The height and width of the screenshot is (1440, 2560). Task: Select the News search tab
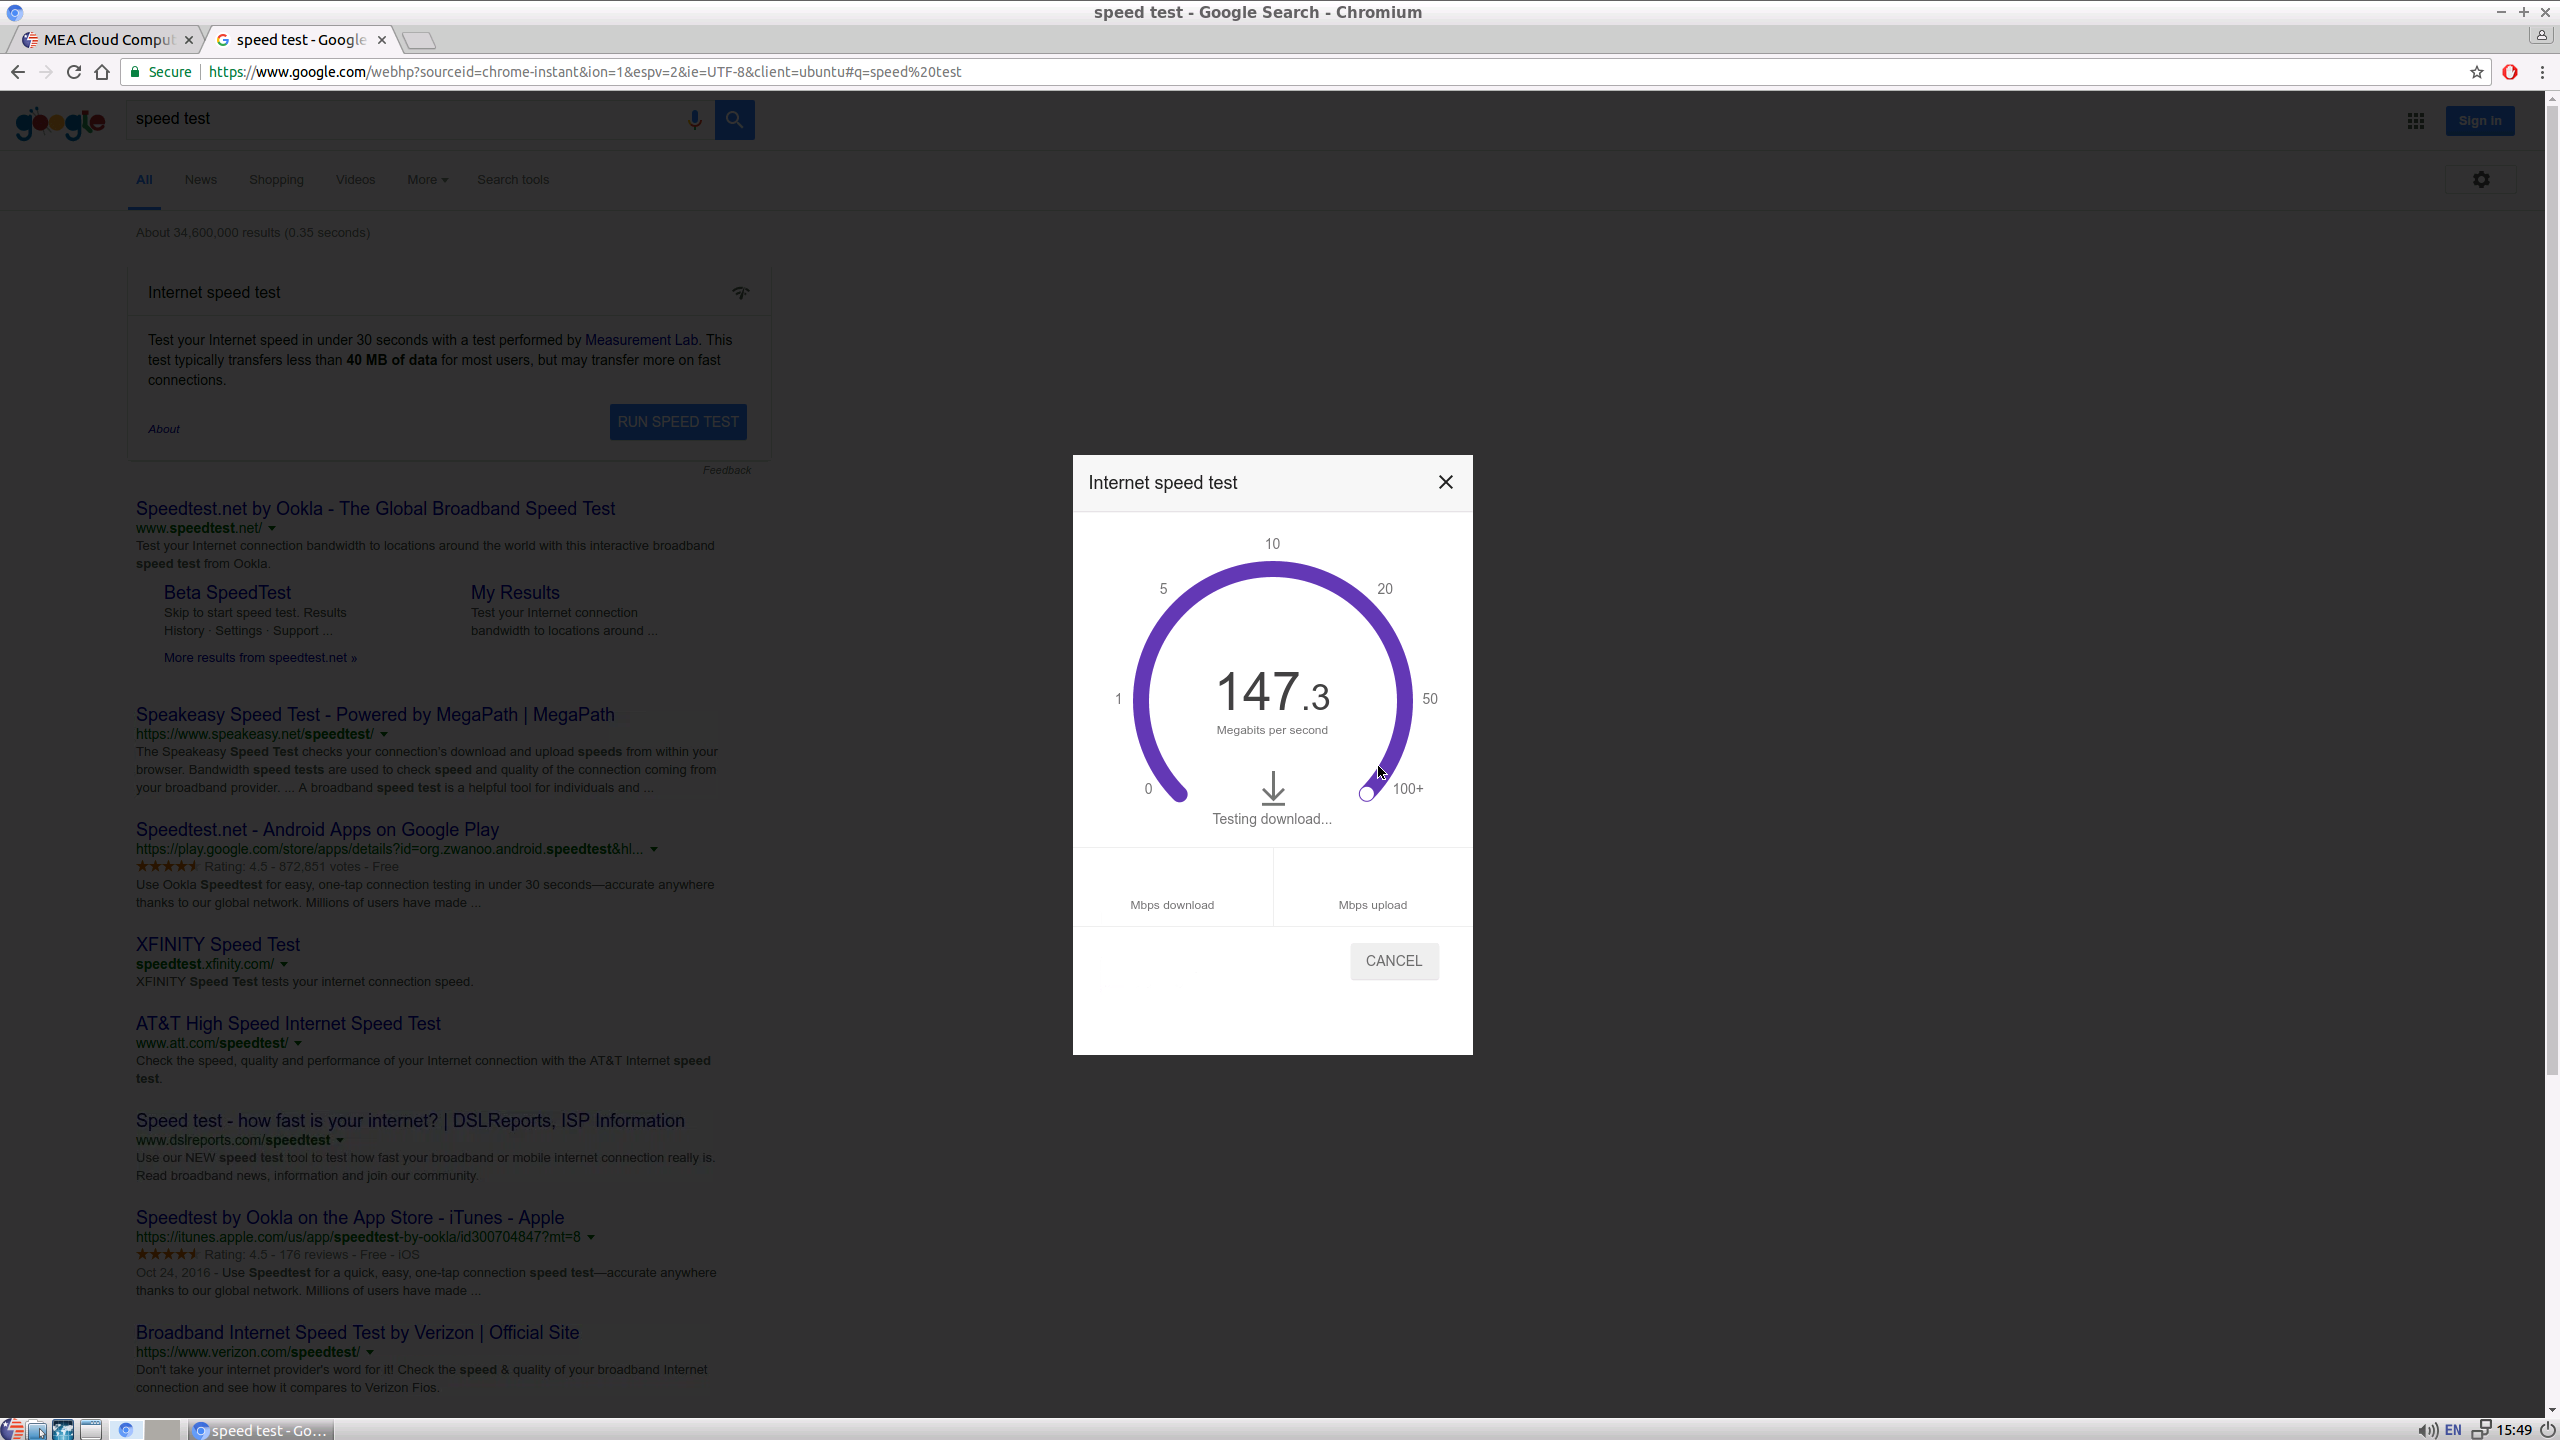tap(200, 180)
